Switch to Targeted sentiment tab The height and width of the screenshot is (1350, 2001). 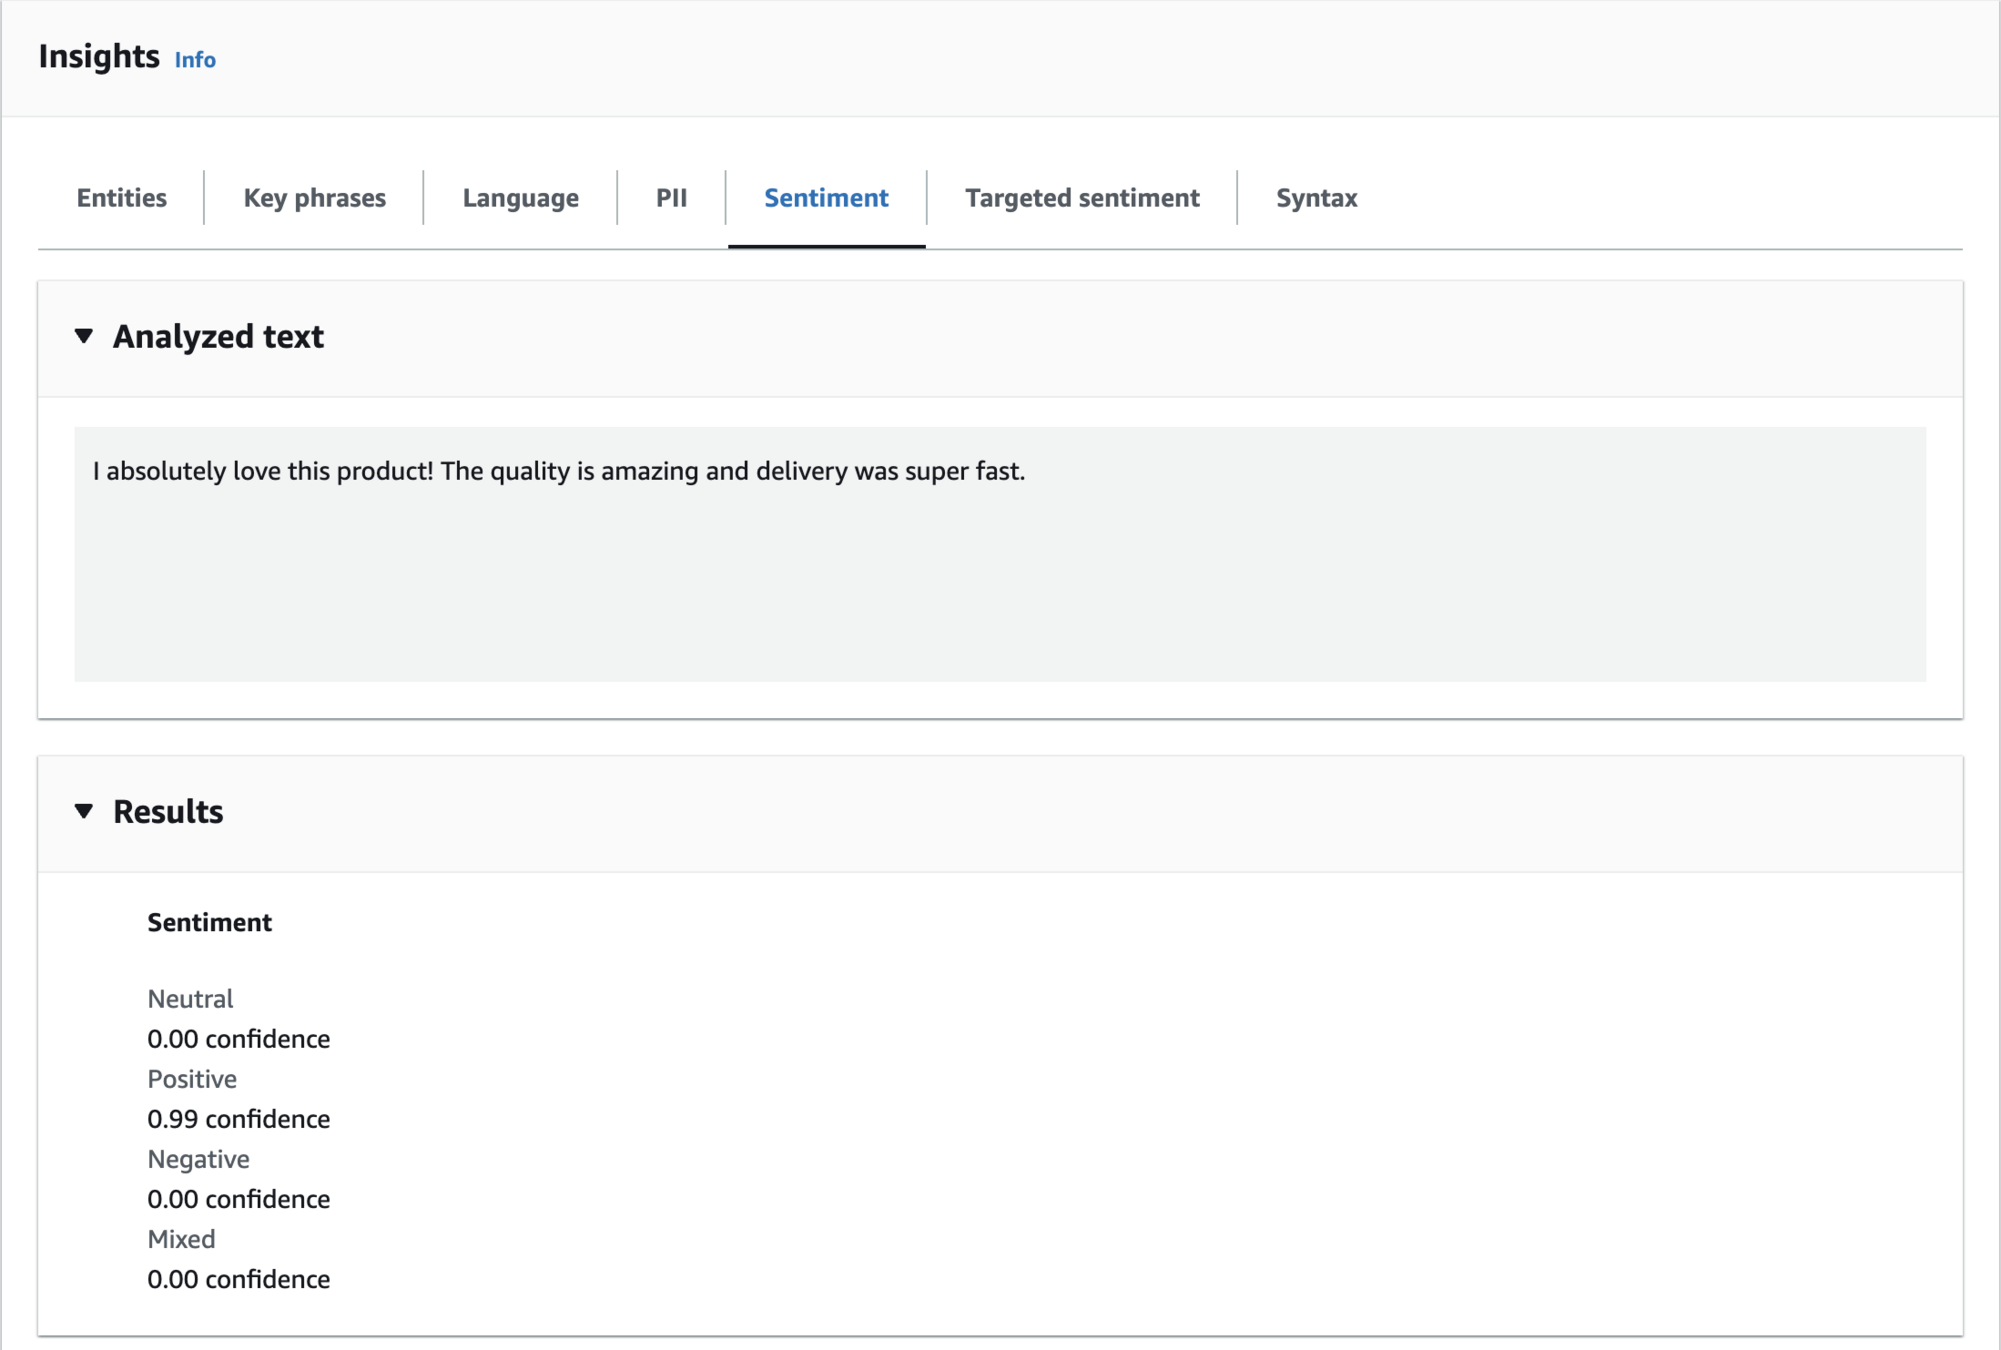[1082, 198]
